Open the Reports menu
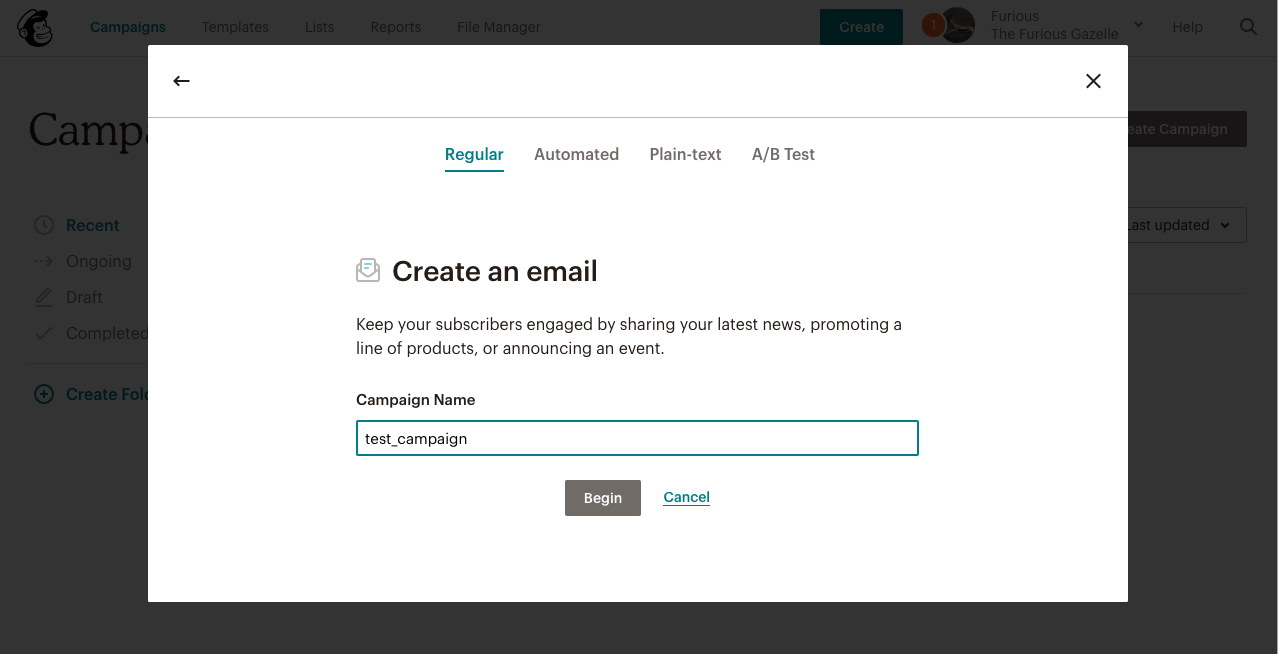Image resolution: width=1278 pixels, height=654 pixels. 396,27
